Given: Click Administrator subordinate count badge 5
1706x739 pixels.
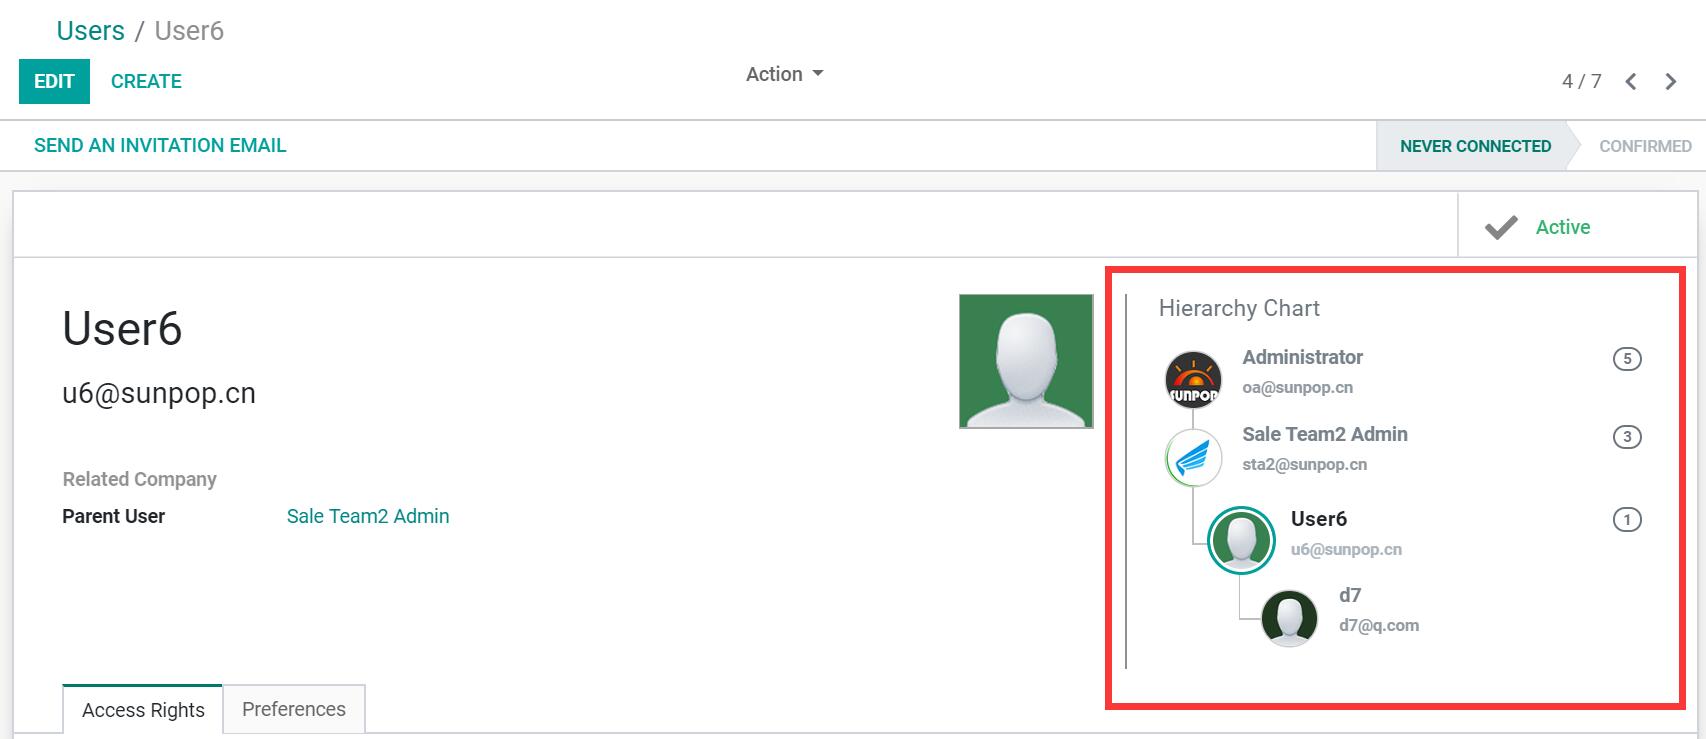Looking at the screenshot, I should pyautogui.click(x=1627, y=359).
